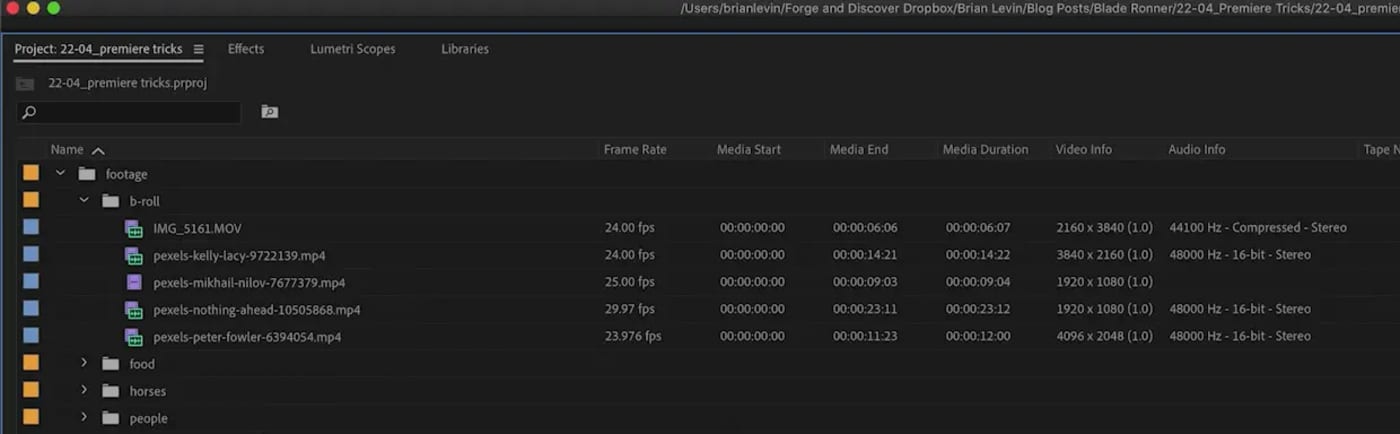Click the clip icon of IMG_5161.MOV
Viewport: 1400px width, 434px height.
click(x=134, y=228)
